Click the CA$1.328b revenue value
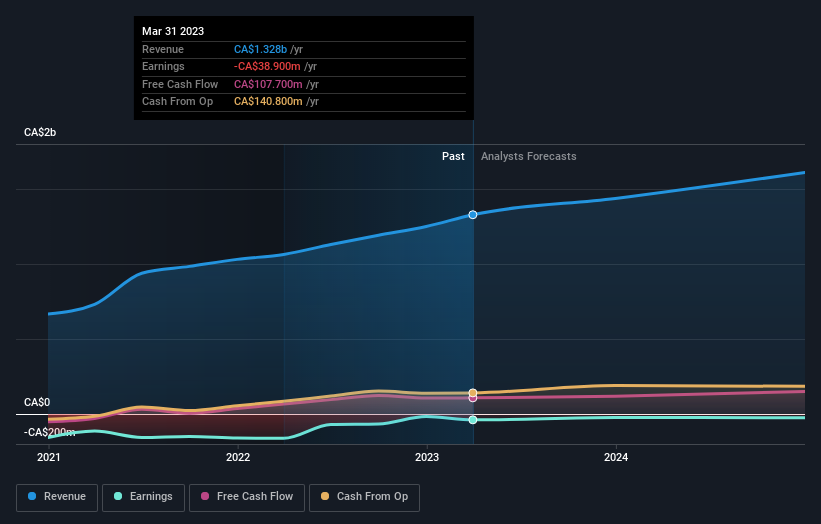 (x=260, y=49)
